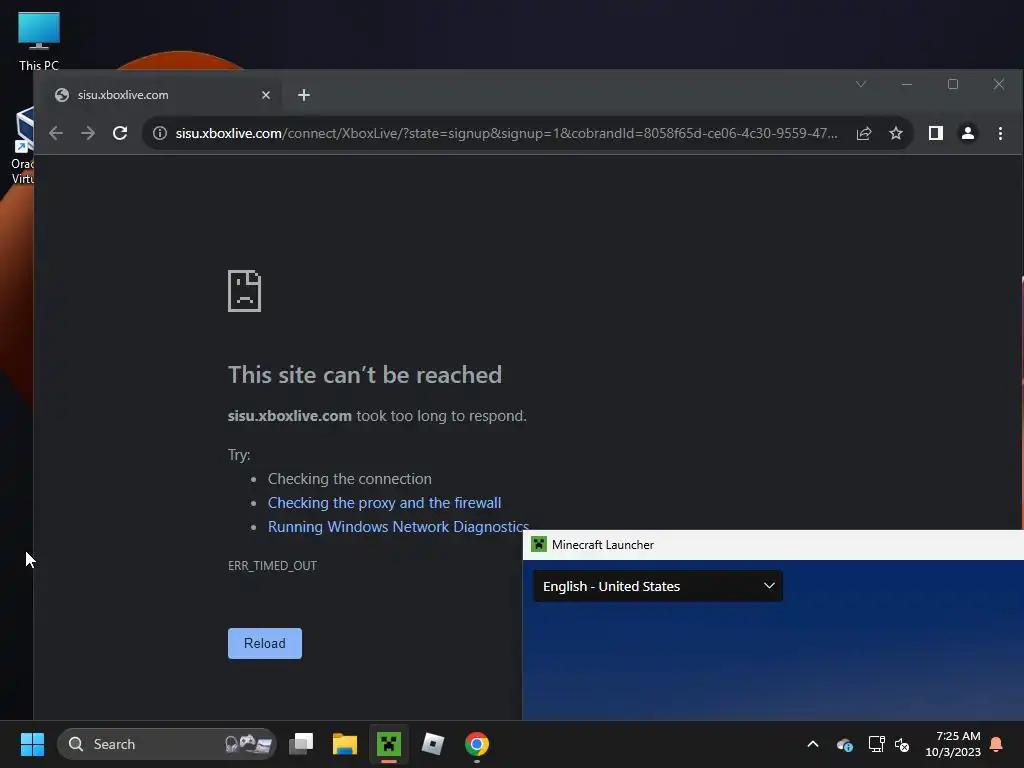The height and width of the screenshot is (768, 1024).
Task: Open Task View from the taskbar
Action: (x=301, y=744)
